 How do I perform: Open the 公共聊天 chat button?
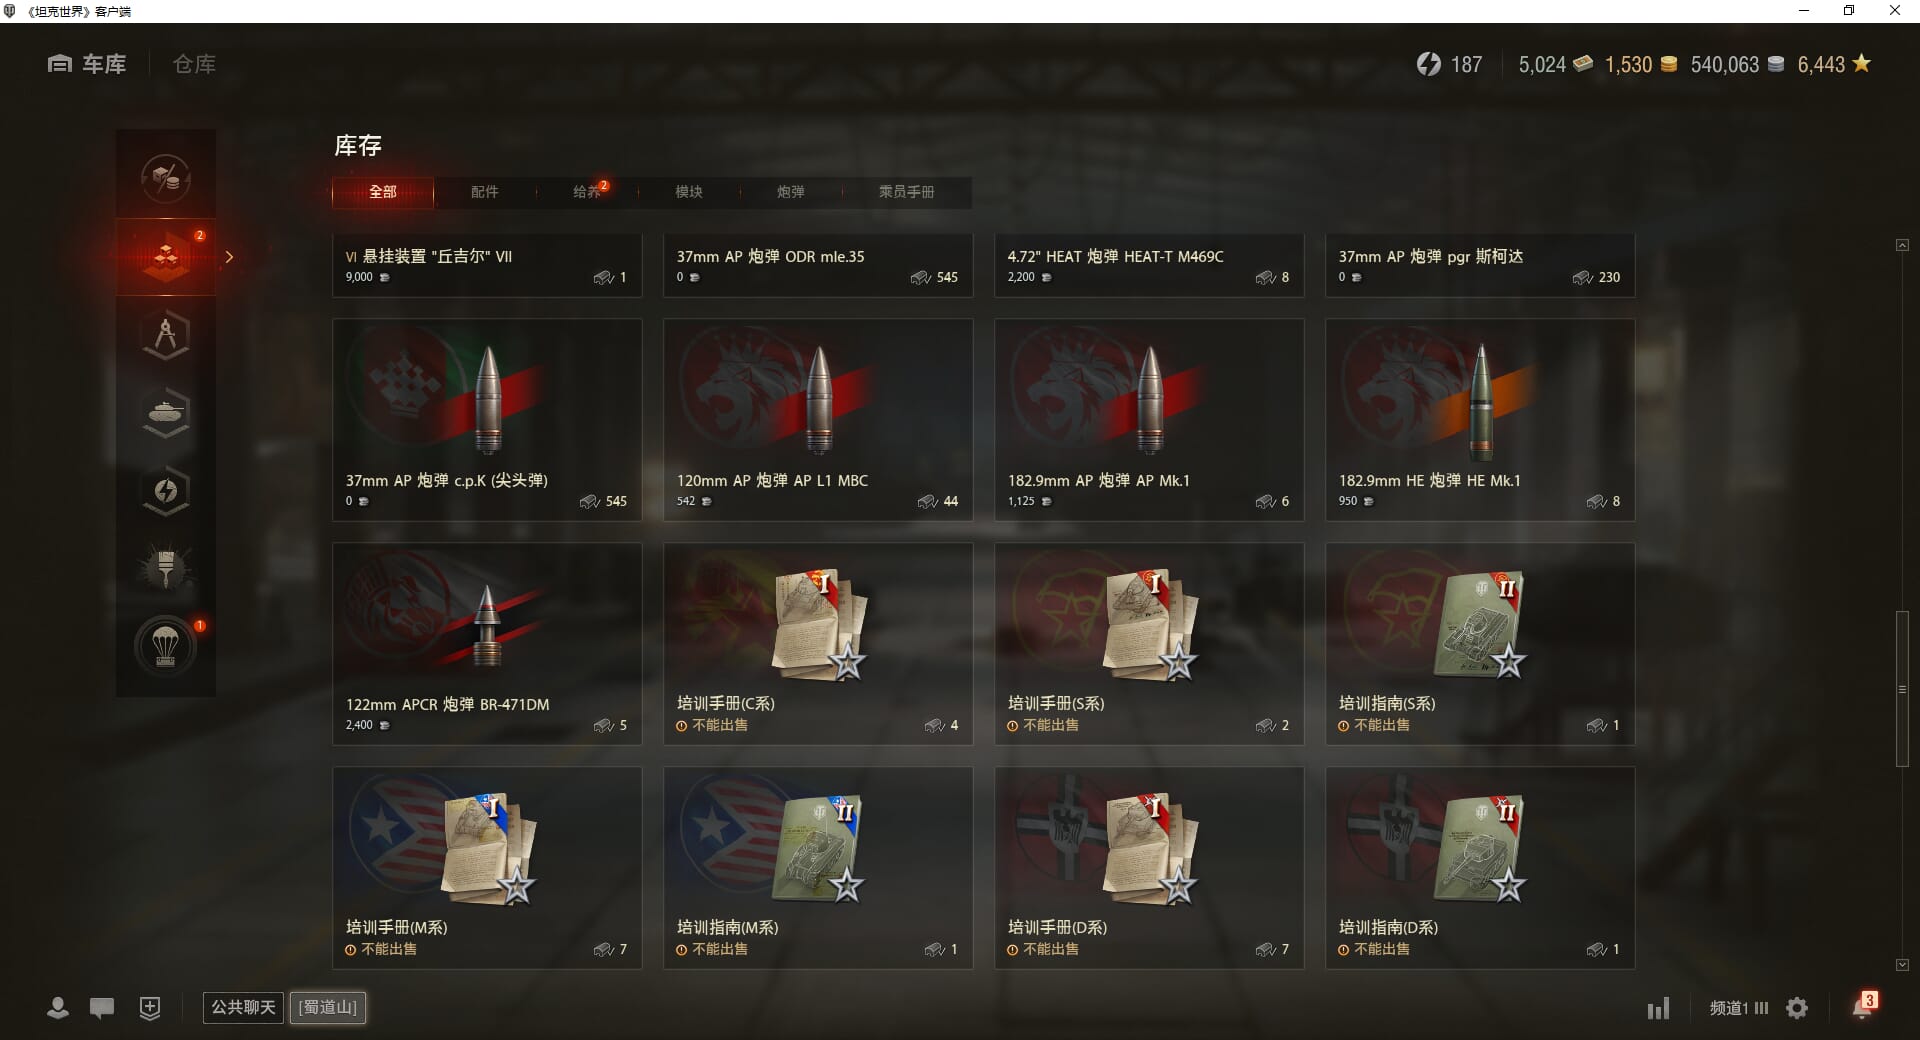pos(243,1007)
